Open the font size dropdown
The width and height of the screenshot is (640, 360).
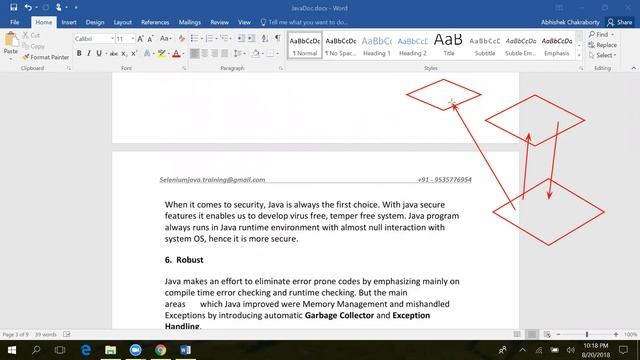pyautogui.click(x=132, y=39)
